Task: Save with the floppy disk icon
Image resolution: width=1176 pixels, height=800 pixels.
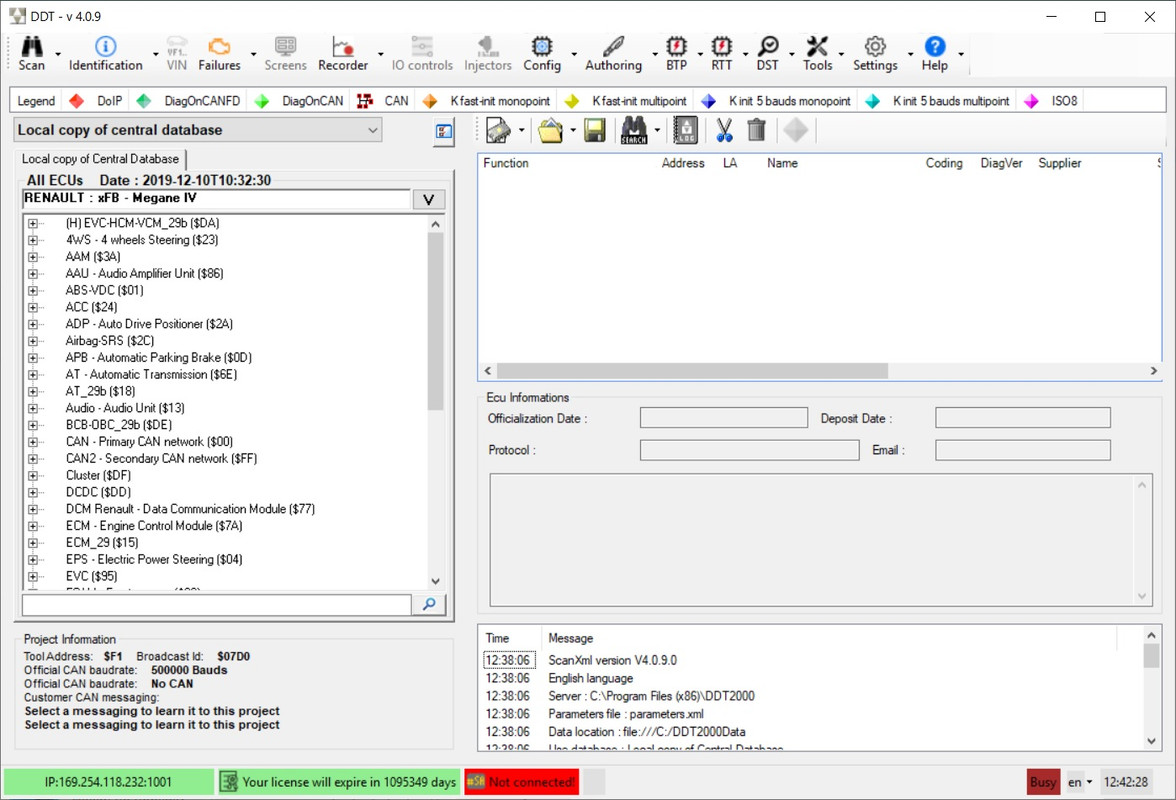Action: click(595, 130)
